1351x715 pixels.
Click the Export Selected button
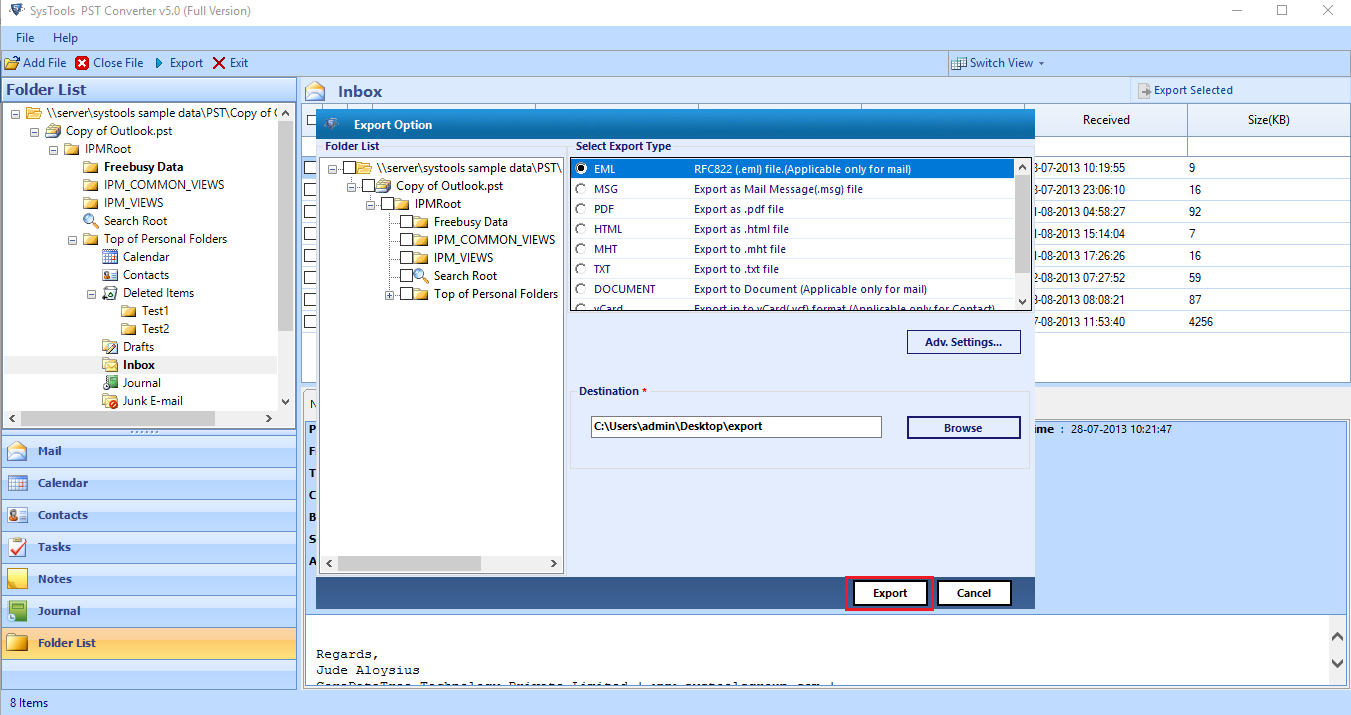pyautogui.click(x=1186, y=90)
